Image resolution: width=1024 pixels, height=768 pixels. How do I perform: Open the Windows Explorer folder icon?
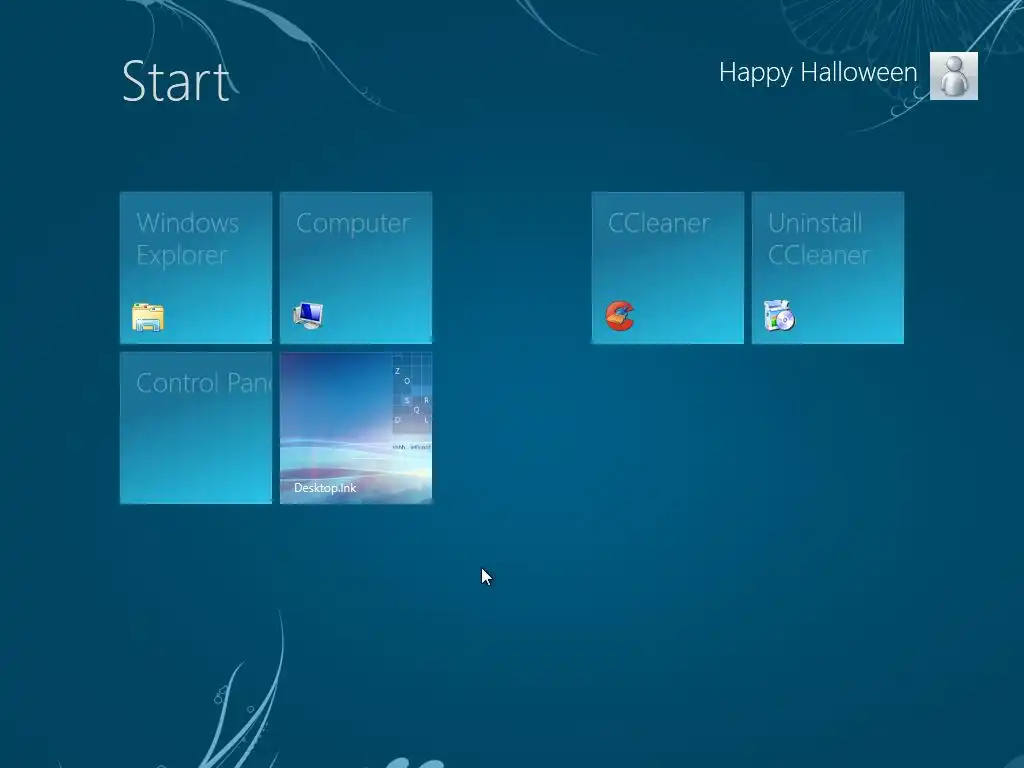[148, 317]
